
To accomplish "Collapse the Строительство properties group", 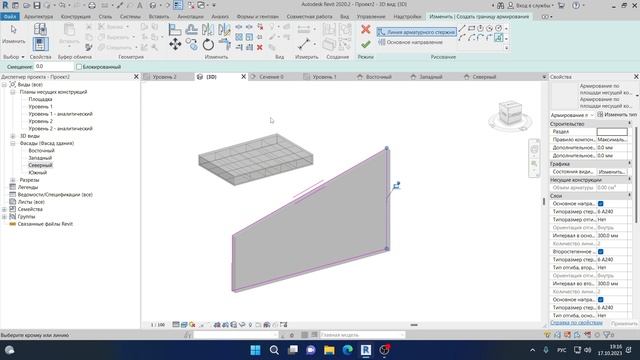I will (x=629, y=123).
